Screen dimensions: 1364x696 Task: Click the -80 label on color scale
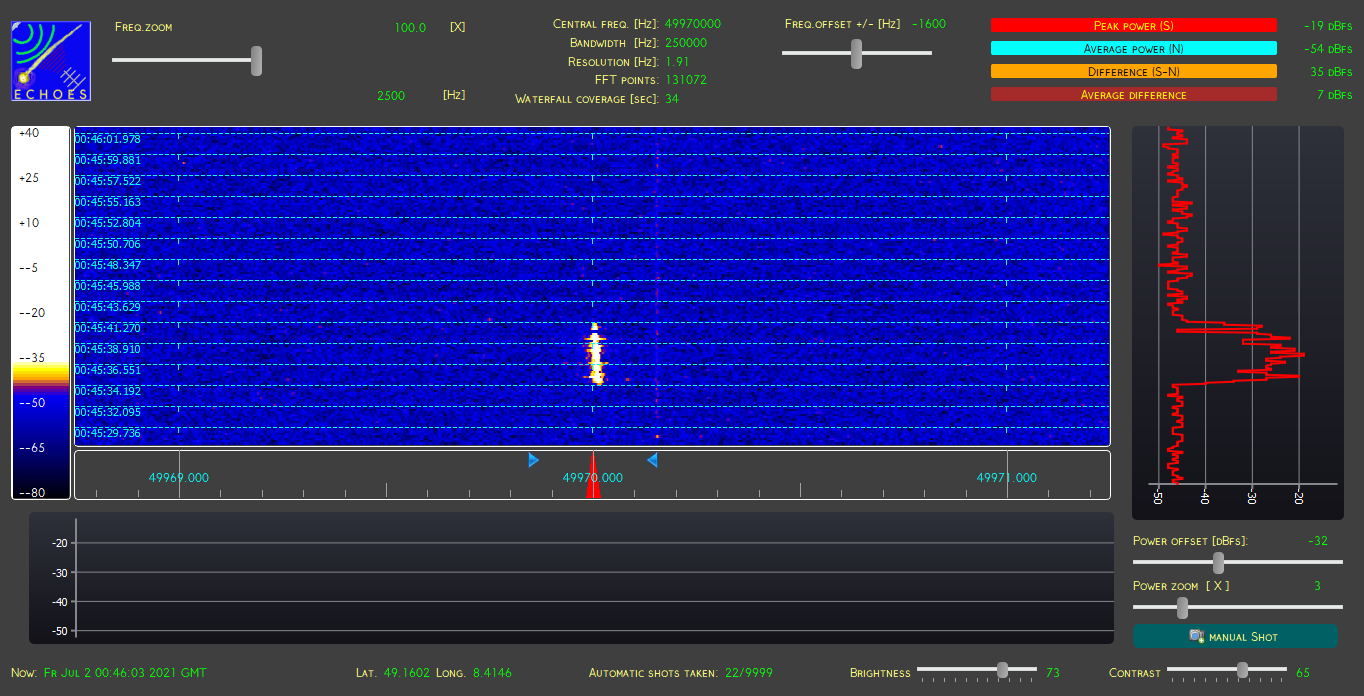tap(30, 492)
